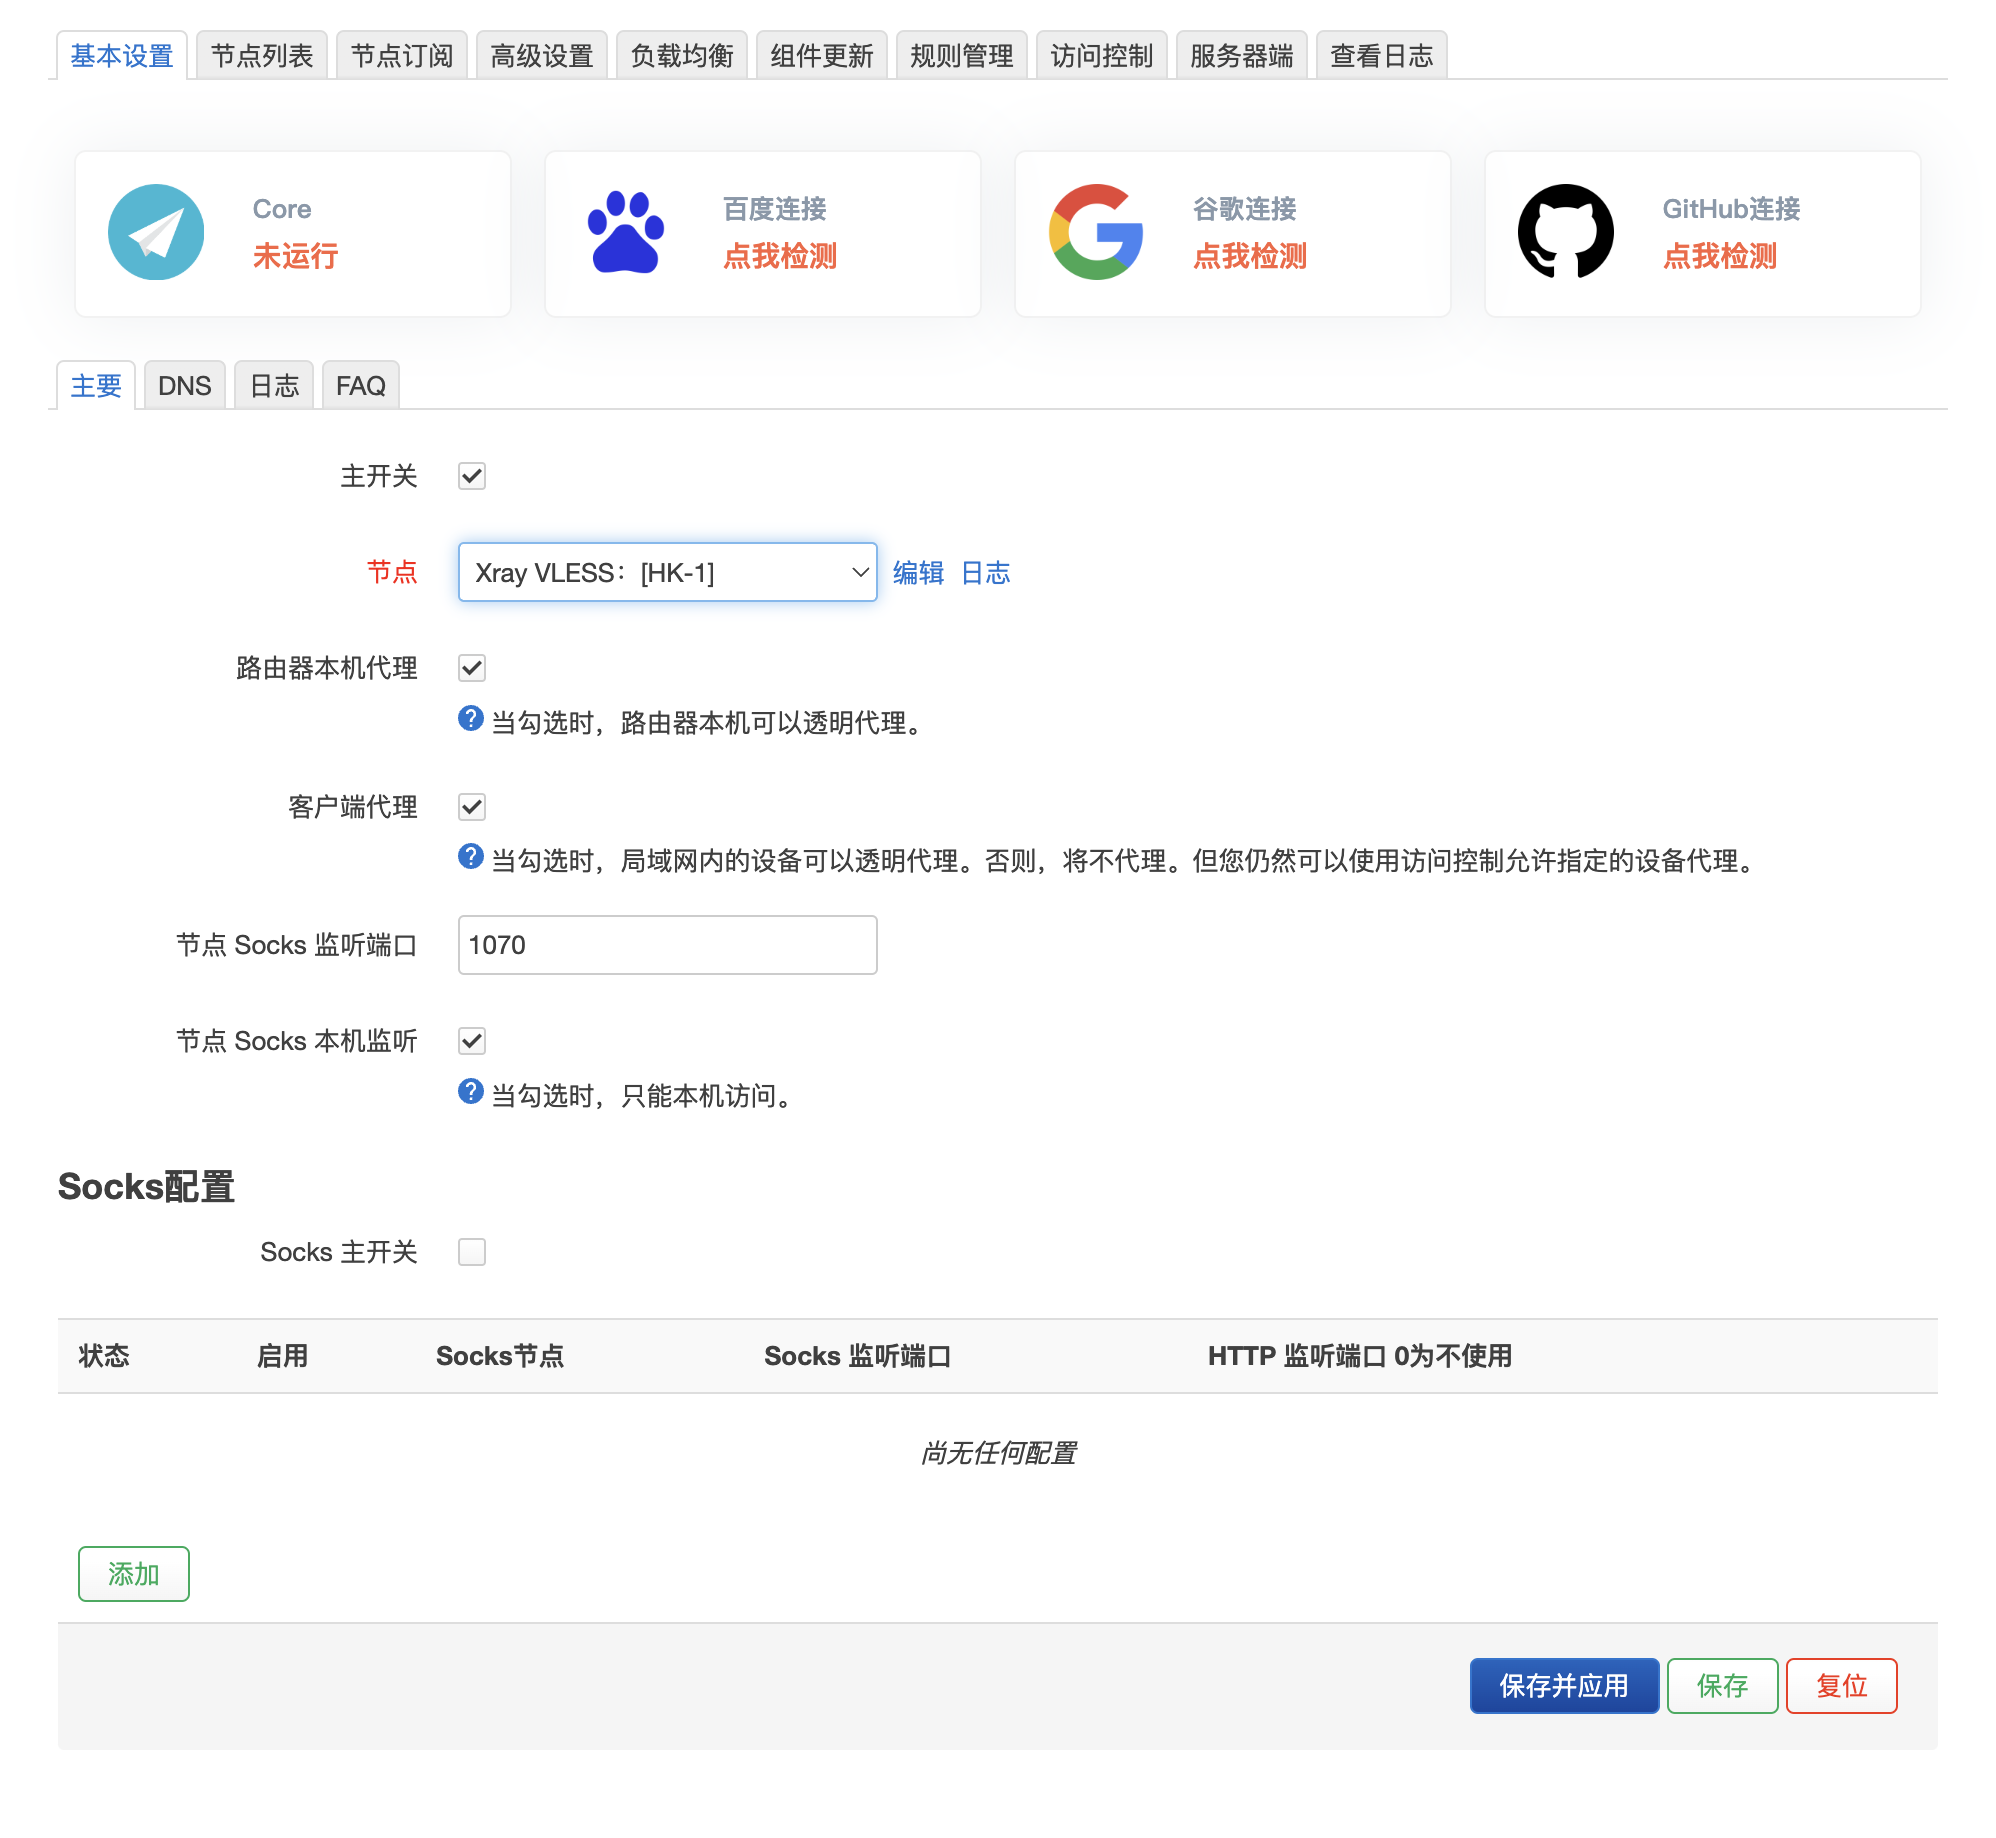Click inside the Socks 监听端口 input field
The width and height of the screenshot is (1996, 1838).
(x=667, y=944)
